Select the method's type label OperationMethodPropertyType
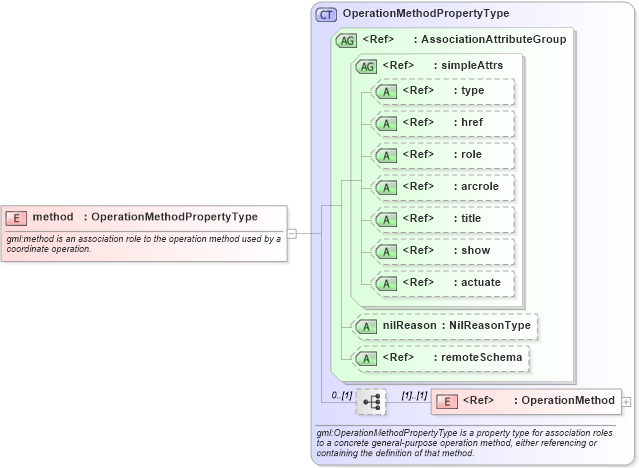 [174, 217]
